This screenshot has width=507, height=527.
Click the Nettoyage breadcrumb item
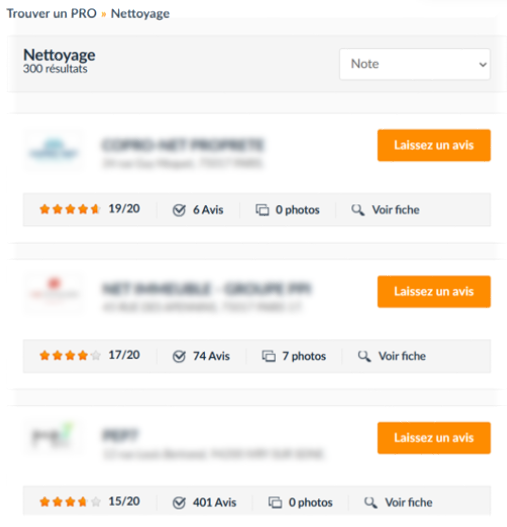point(140,14)
